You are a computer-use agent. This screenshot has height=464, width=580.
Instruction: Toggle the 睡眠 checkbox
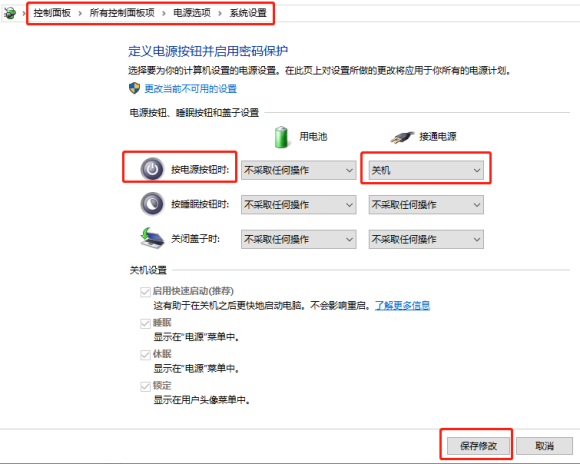tap(145, 323)
